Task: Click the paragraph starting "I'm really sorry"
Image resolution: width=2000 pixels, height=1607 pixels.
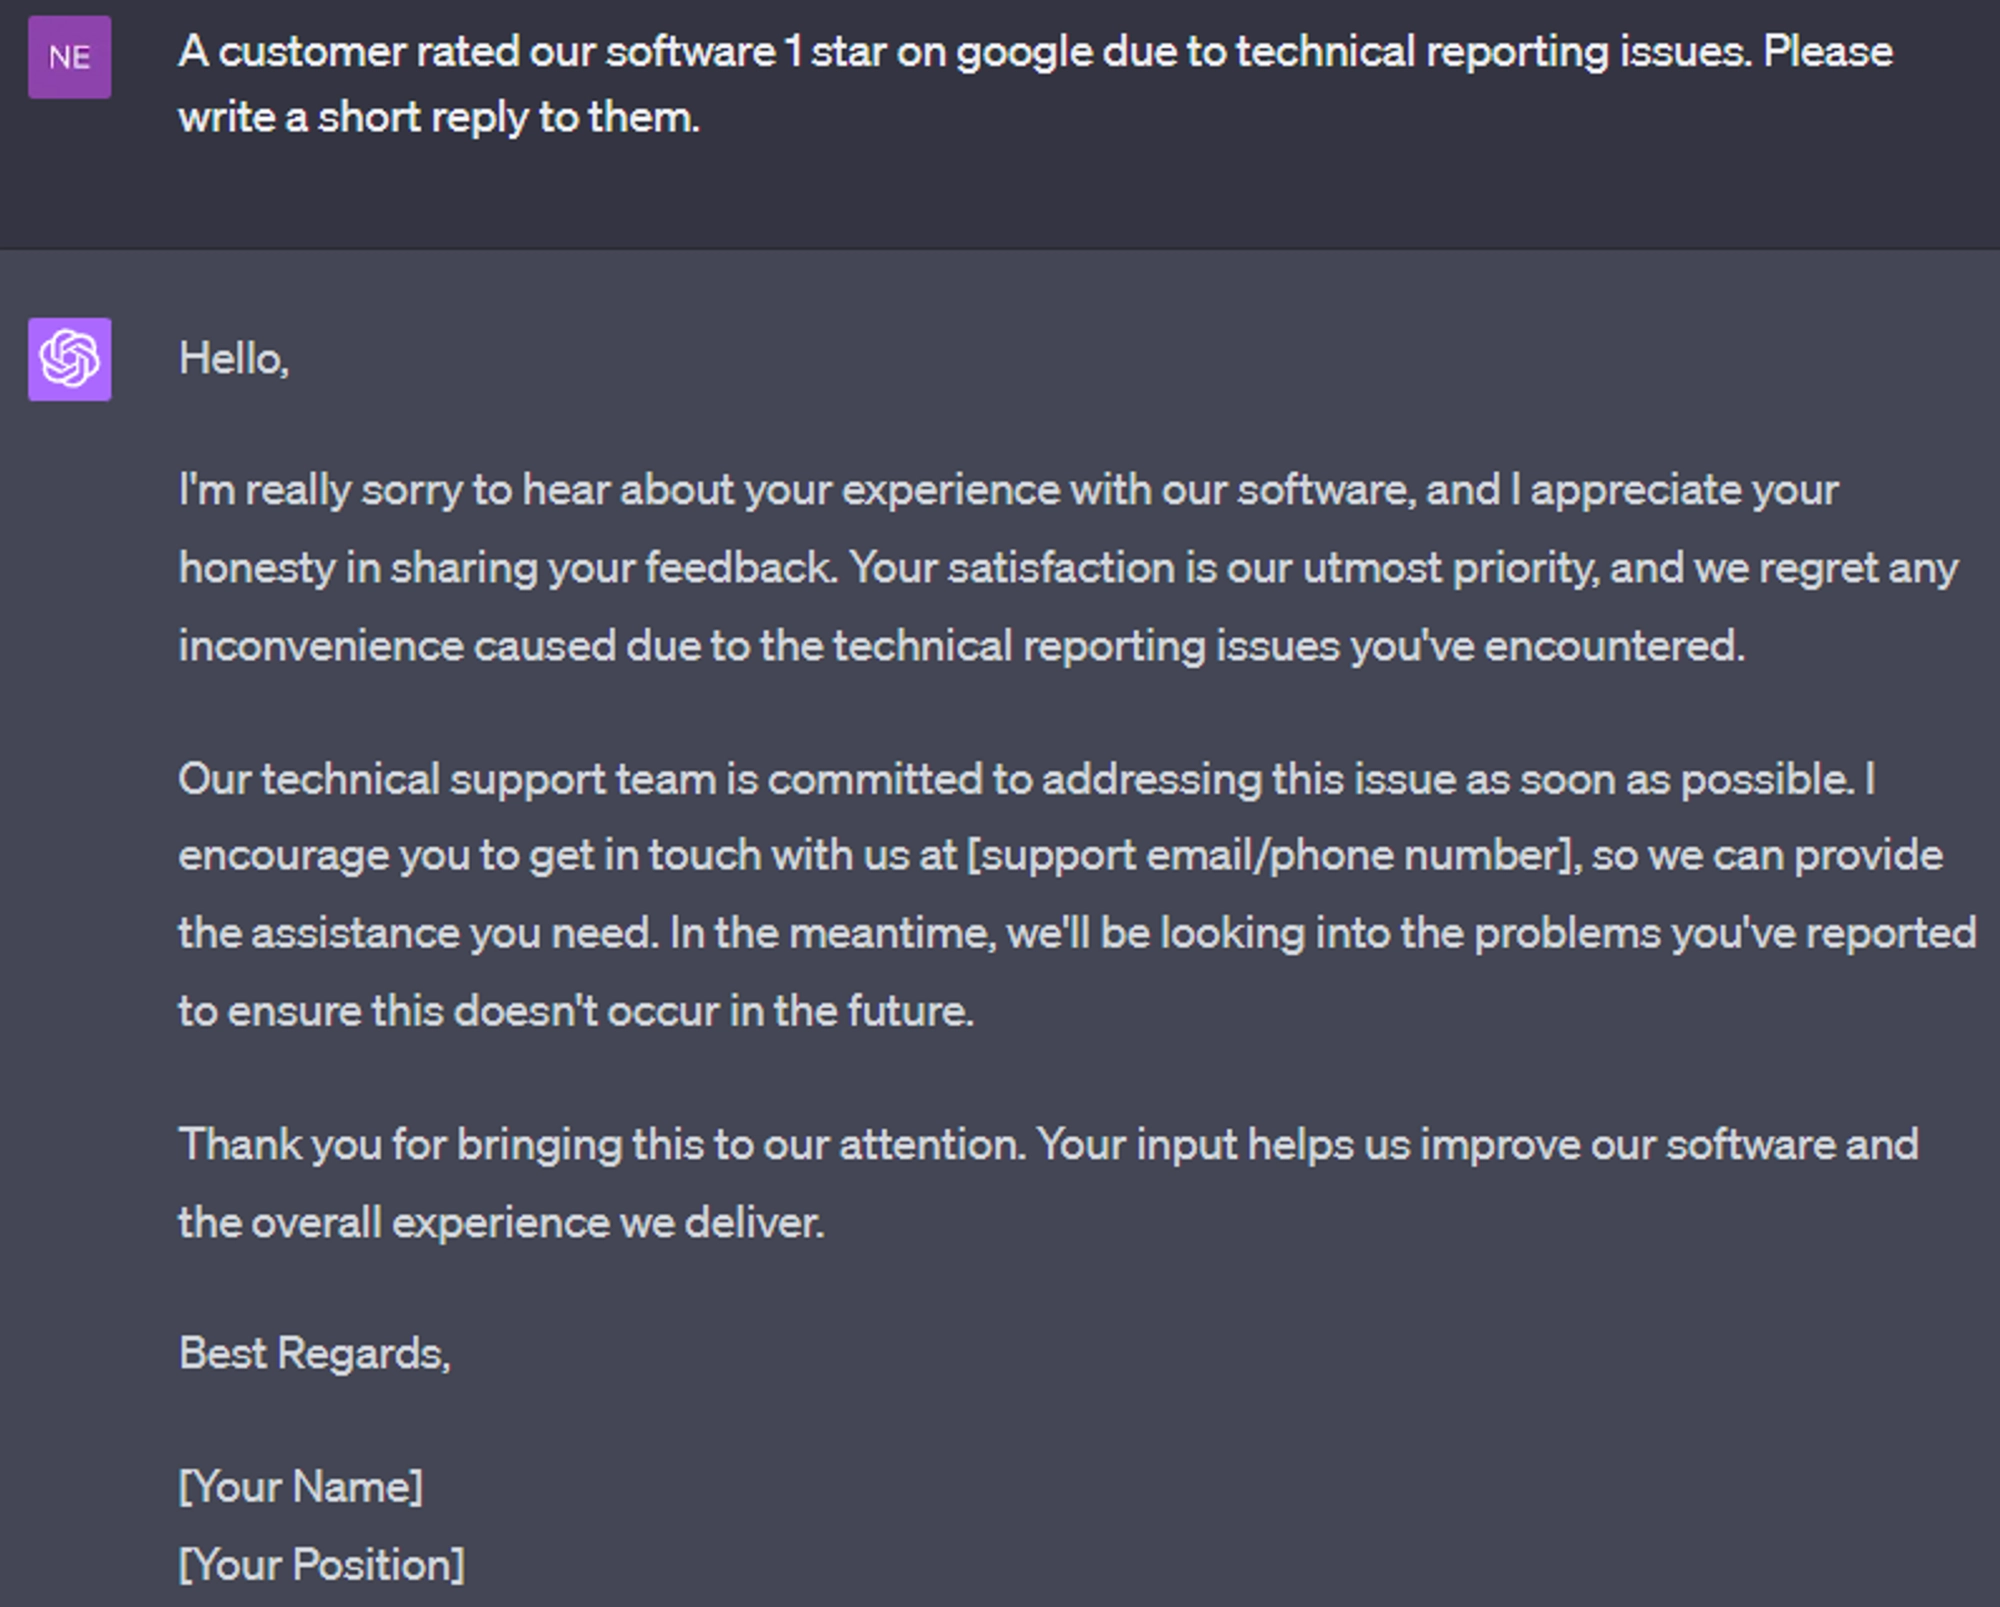Action: click(x=1068, y=567)
